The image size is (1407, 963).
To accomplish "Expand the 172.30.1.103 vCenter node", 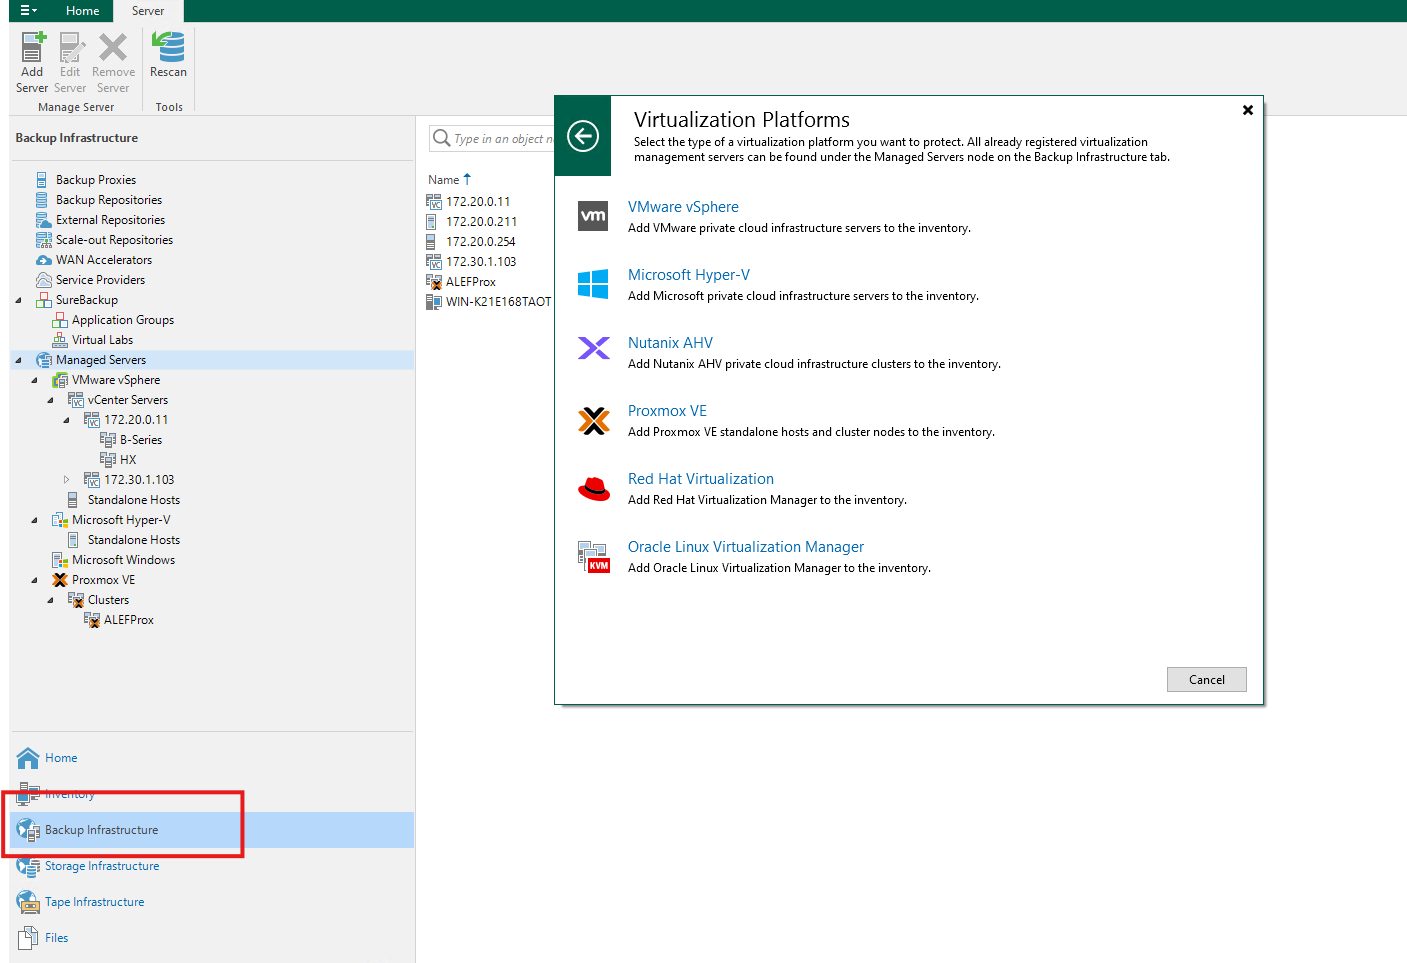I will tap(66, 480).
